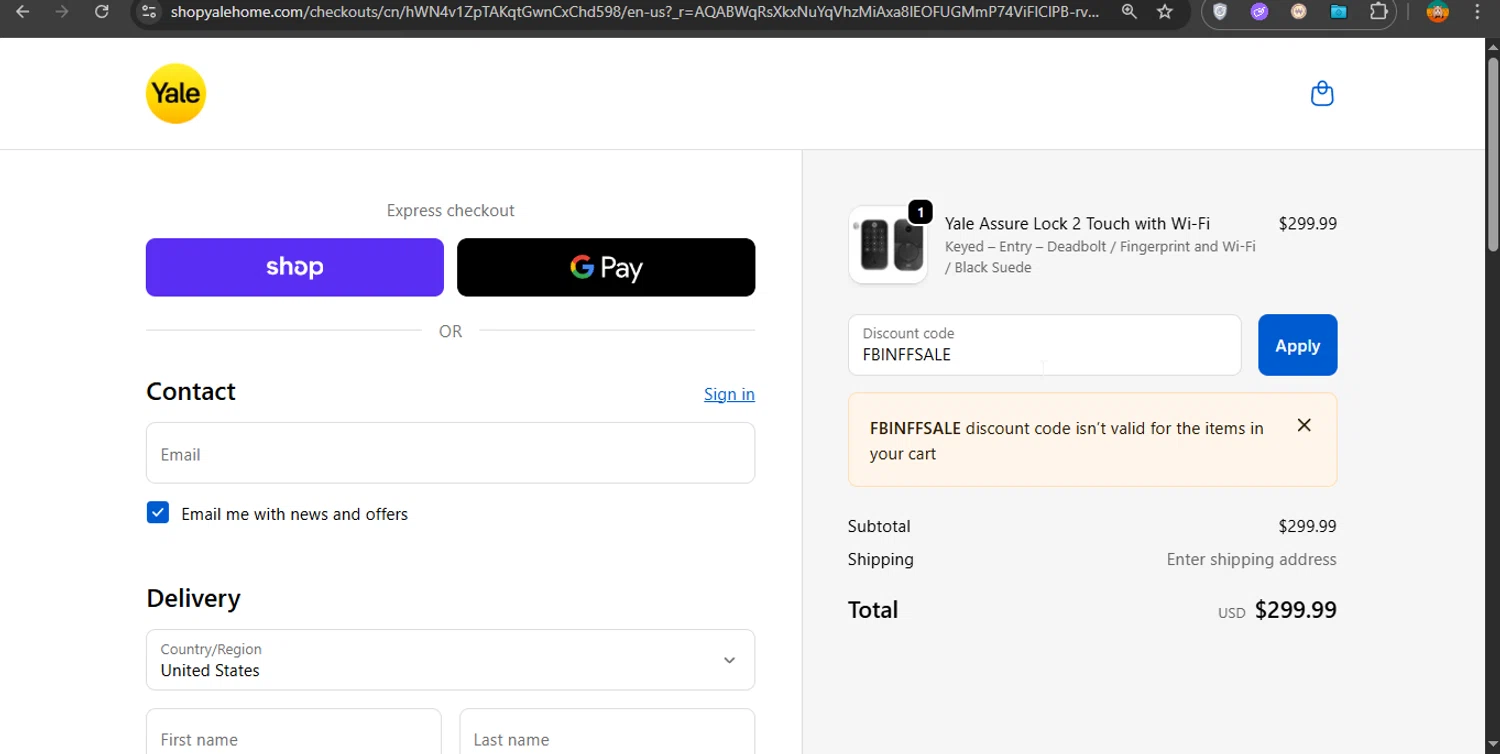1500x754 pixels.
Task: Click the browser forward arrow
Action: tap(62, 12)
